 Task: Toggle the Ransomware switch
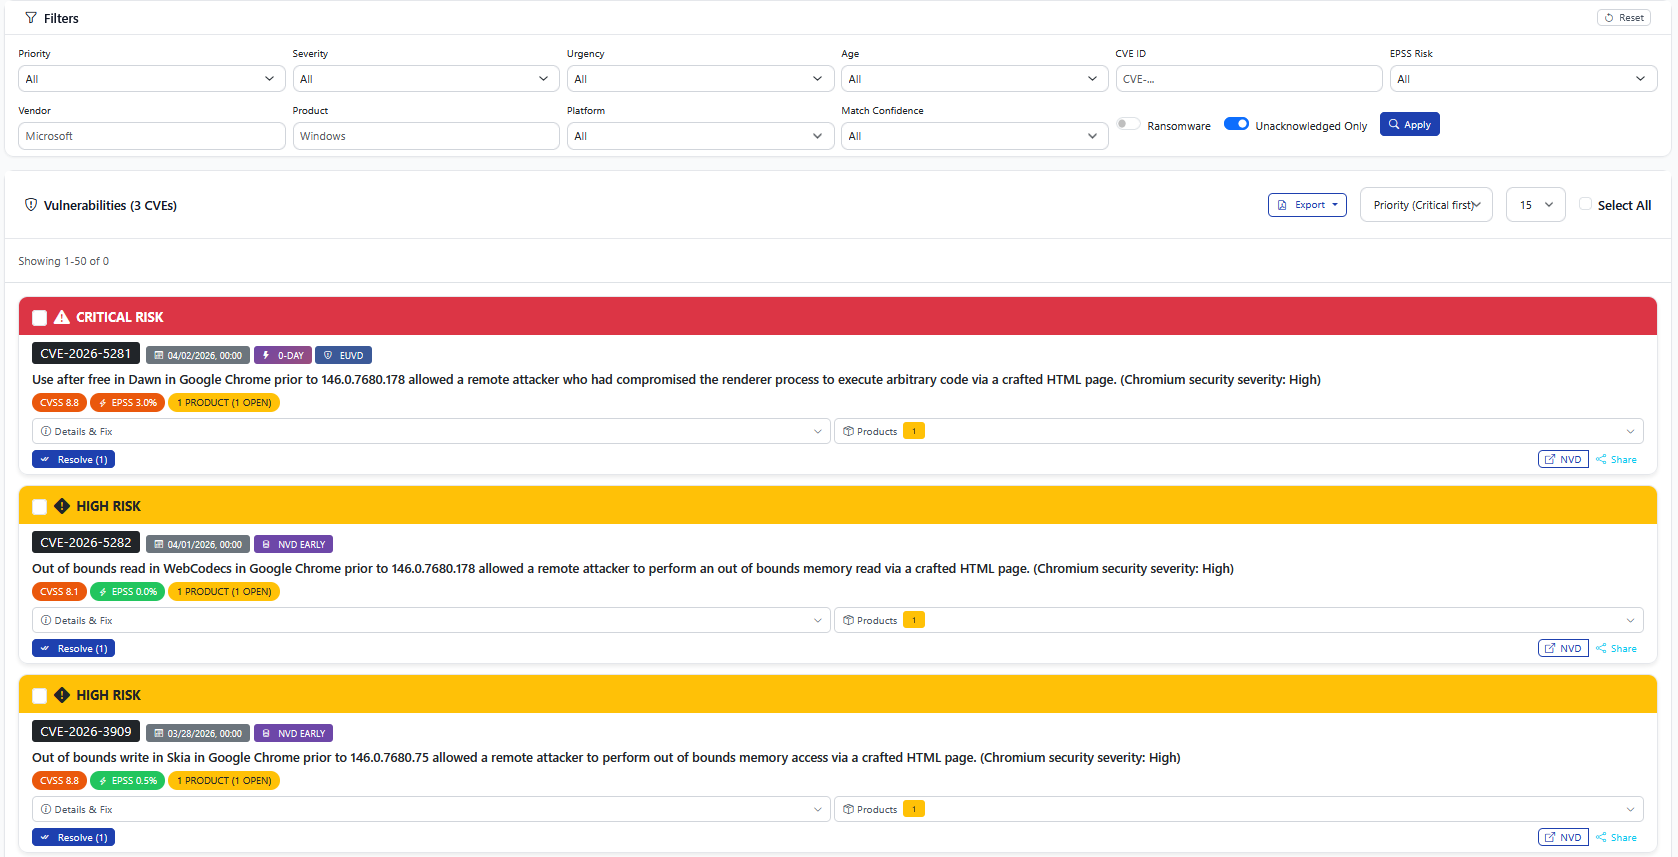[x=1128, y=124]
